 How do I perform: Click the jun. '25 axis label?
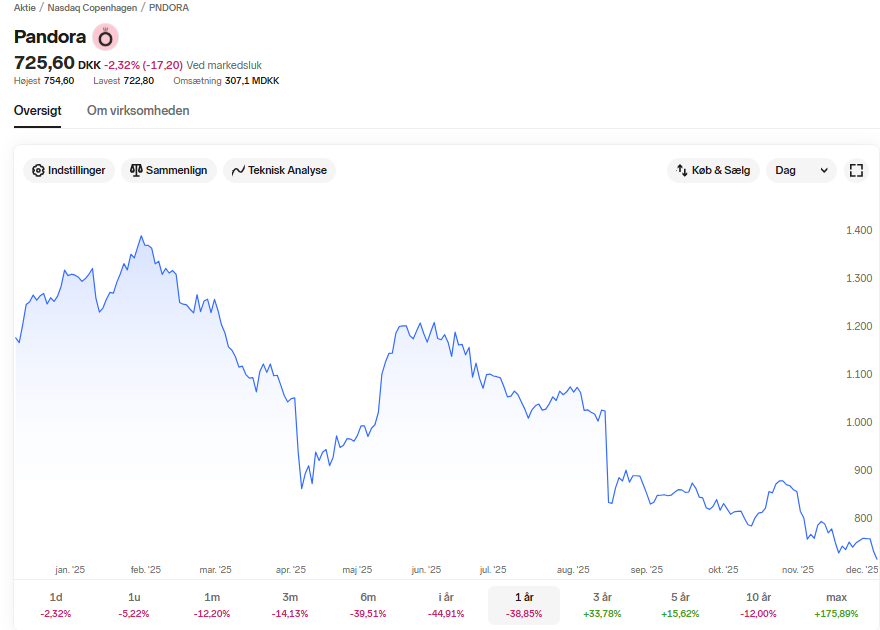click(x=427, y=569)
